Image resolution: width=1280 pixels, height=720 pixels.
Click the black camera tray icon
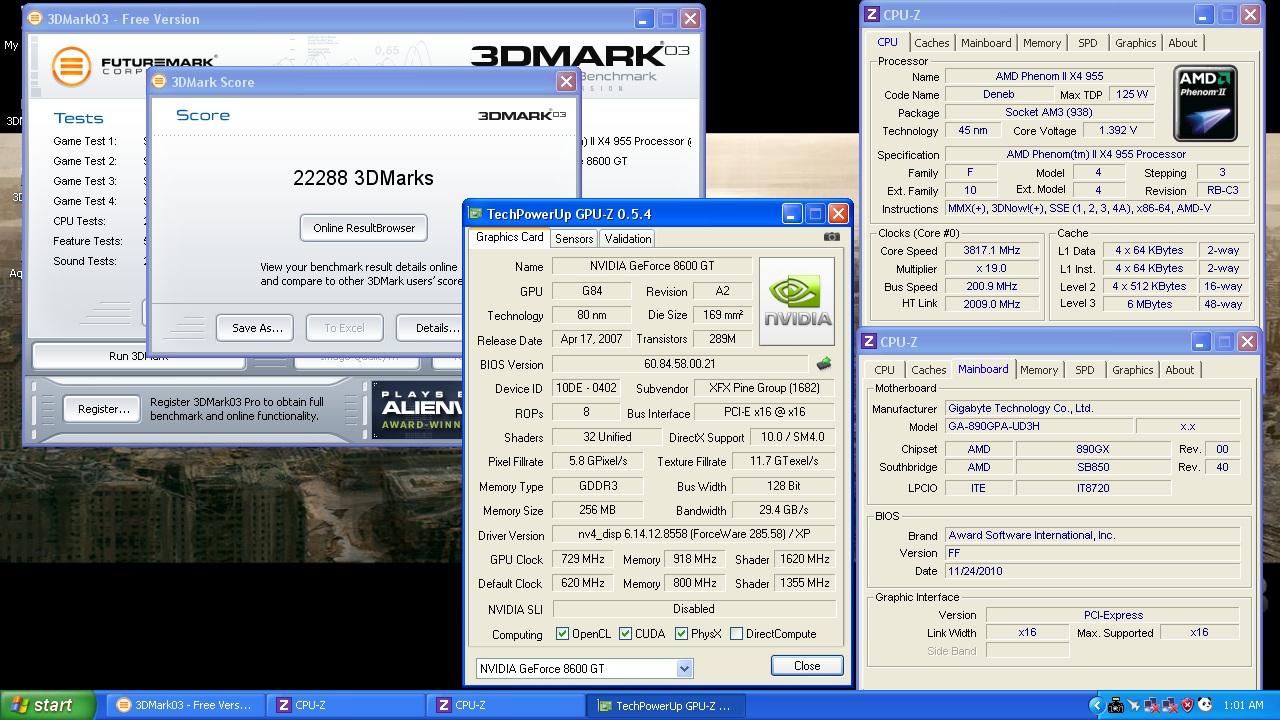(x=1116, y=705)
